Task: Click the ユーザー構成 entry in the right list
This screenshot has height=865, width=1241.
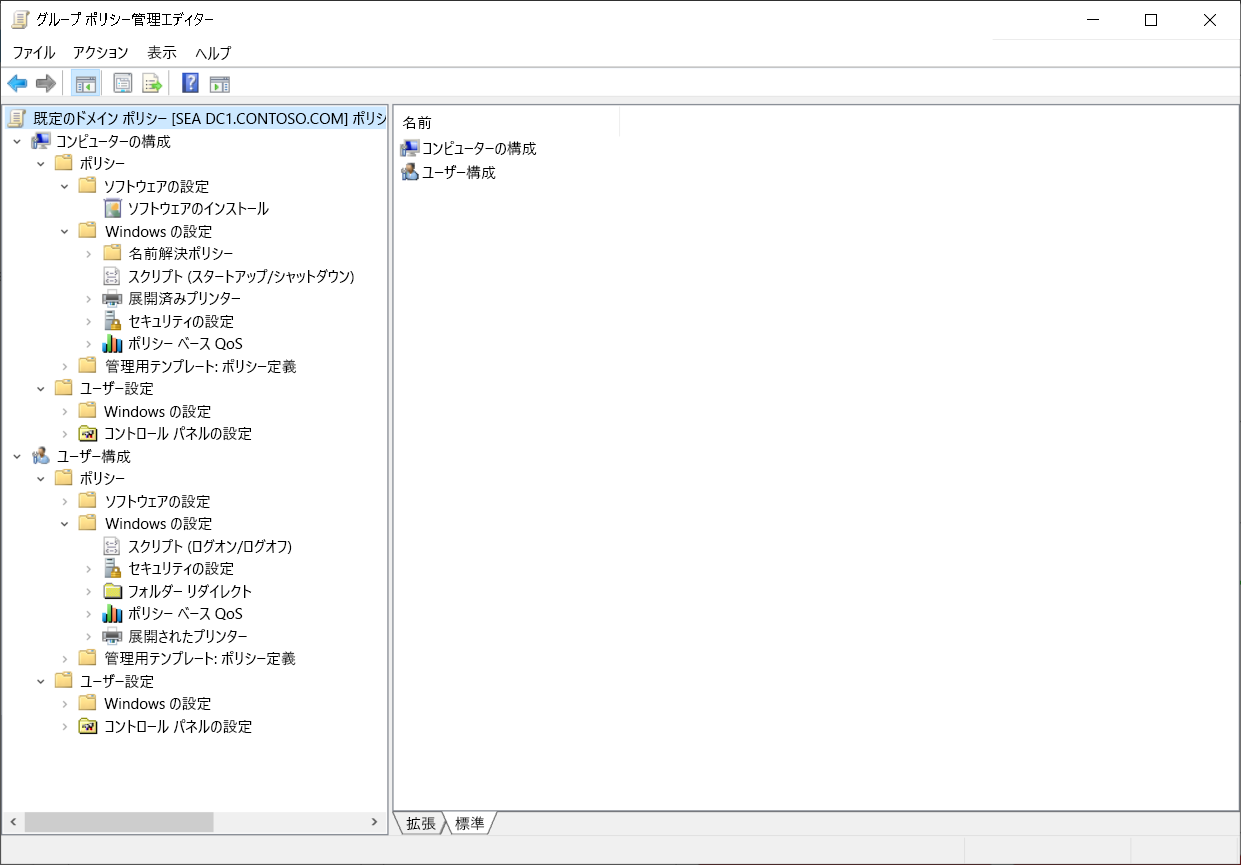Action: pos(458,172)
